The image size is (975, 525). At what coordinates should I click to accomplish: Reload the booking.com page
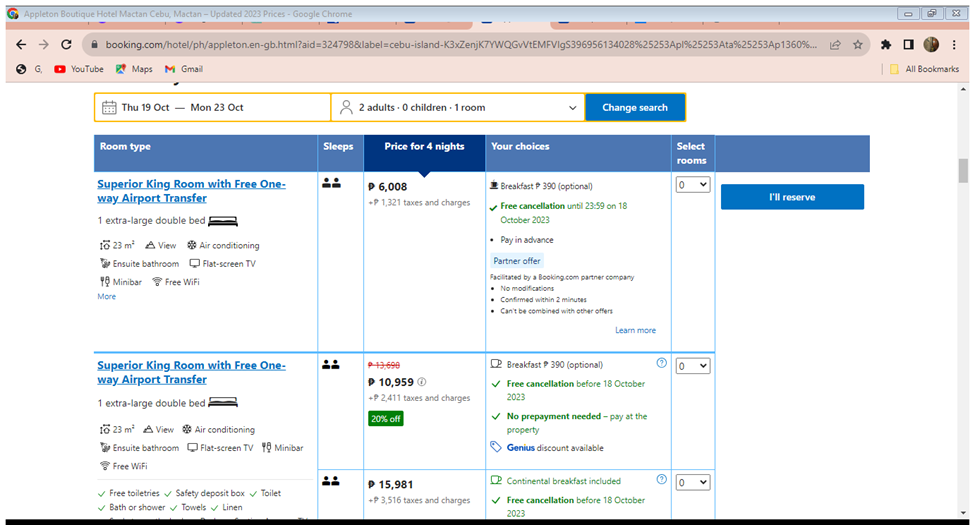(x=66, y=45)
